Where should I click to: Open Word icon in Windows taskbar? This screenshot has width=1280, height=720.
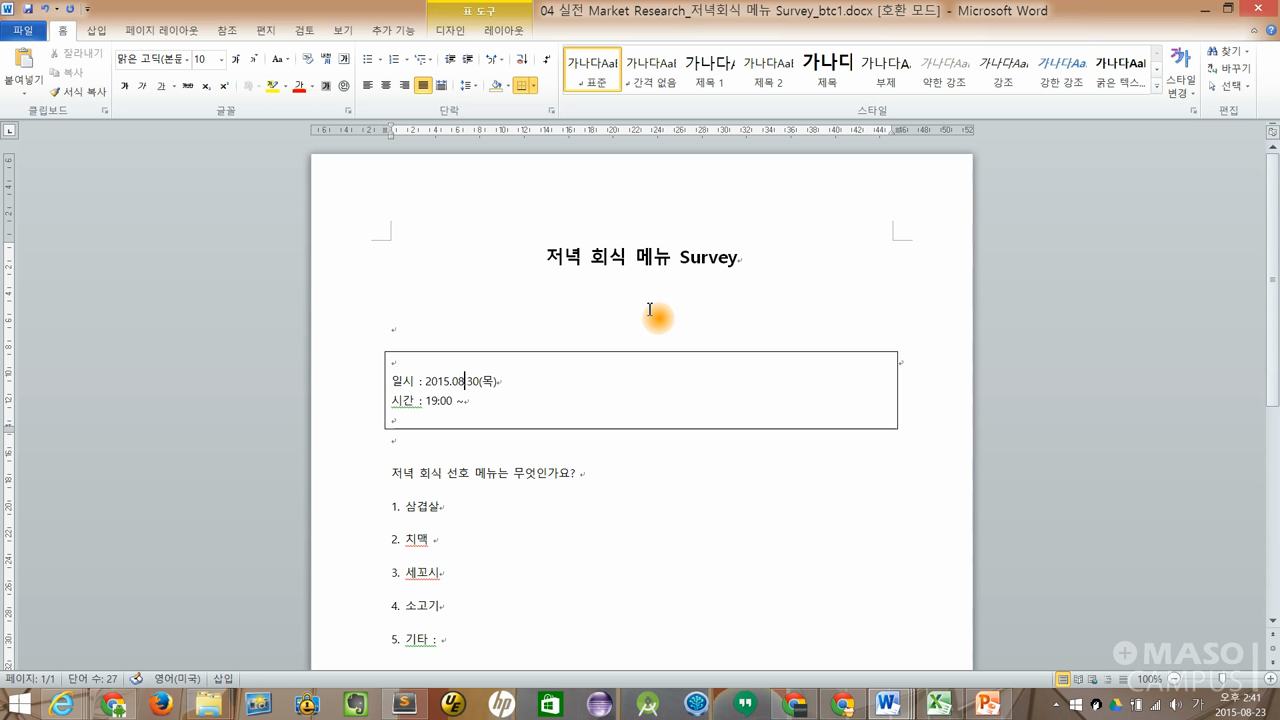pyautogui.click(x=888, y=703)
